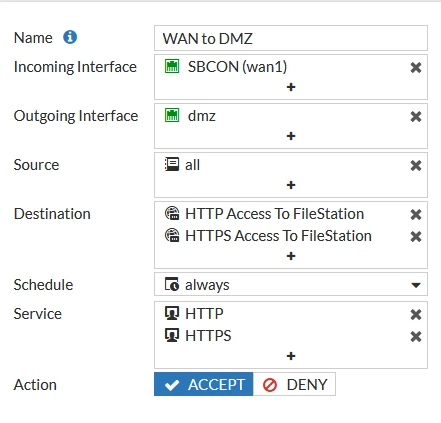
Task: Remove HTTP Access To FileStation destination
Action: [x=416, y=214]
